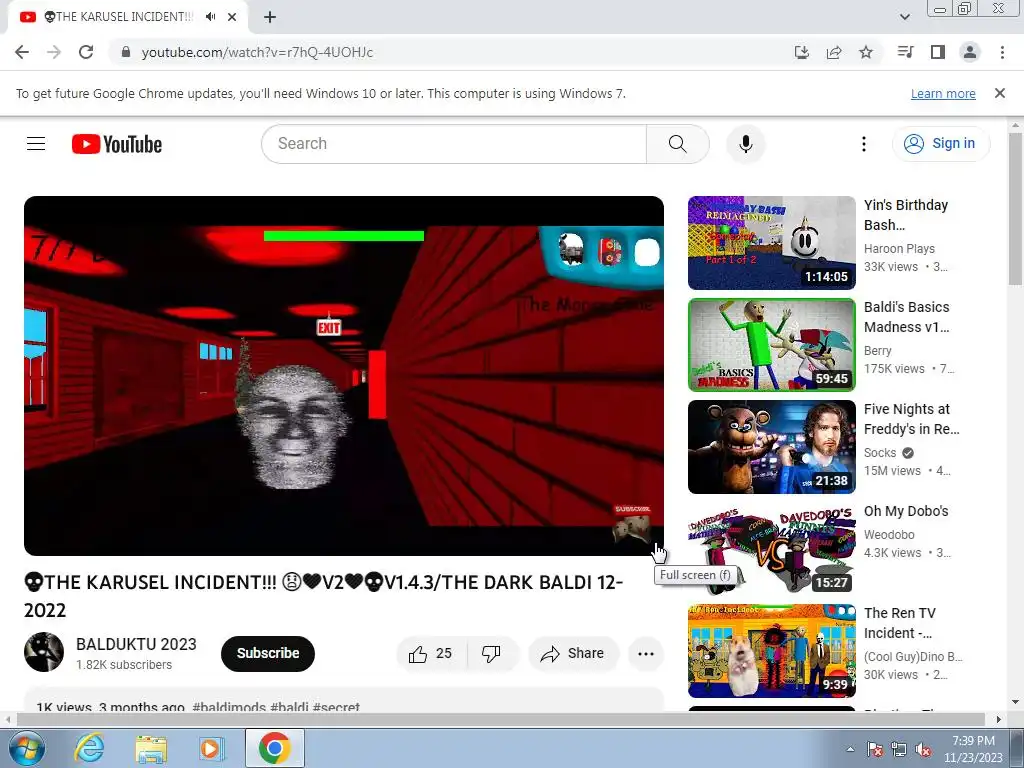Click the browser forward arrow
The width and height of the screenshot is (1024, 768).
point(54,52)
